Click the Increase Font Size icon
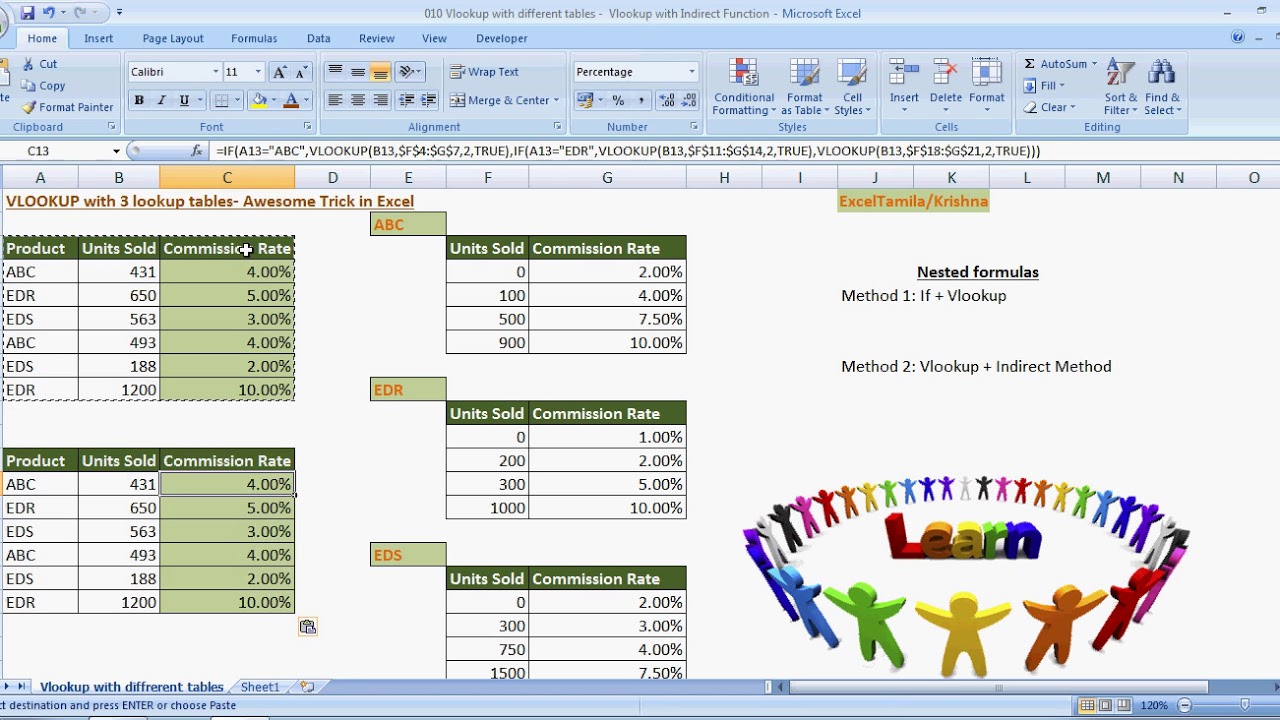Screen dimensions: 1280x720 280,72
